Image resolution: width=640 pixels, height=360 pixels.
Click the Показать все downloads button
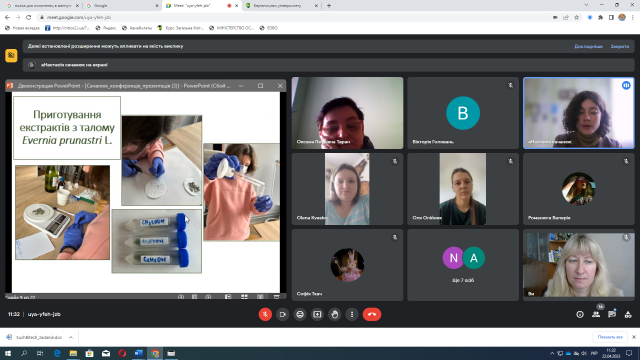610,337
